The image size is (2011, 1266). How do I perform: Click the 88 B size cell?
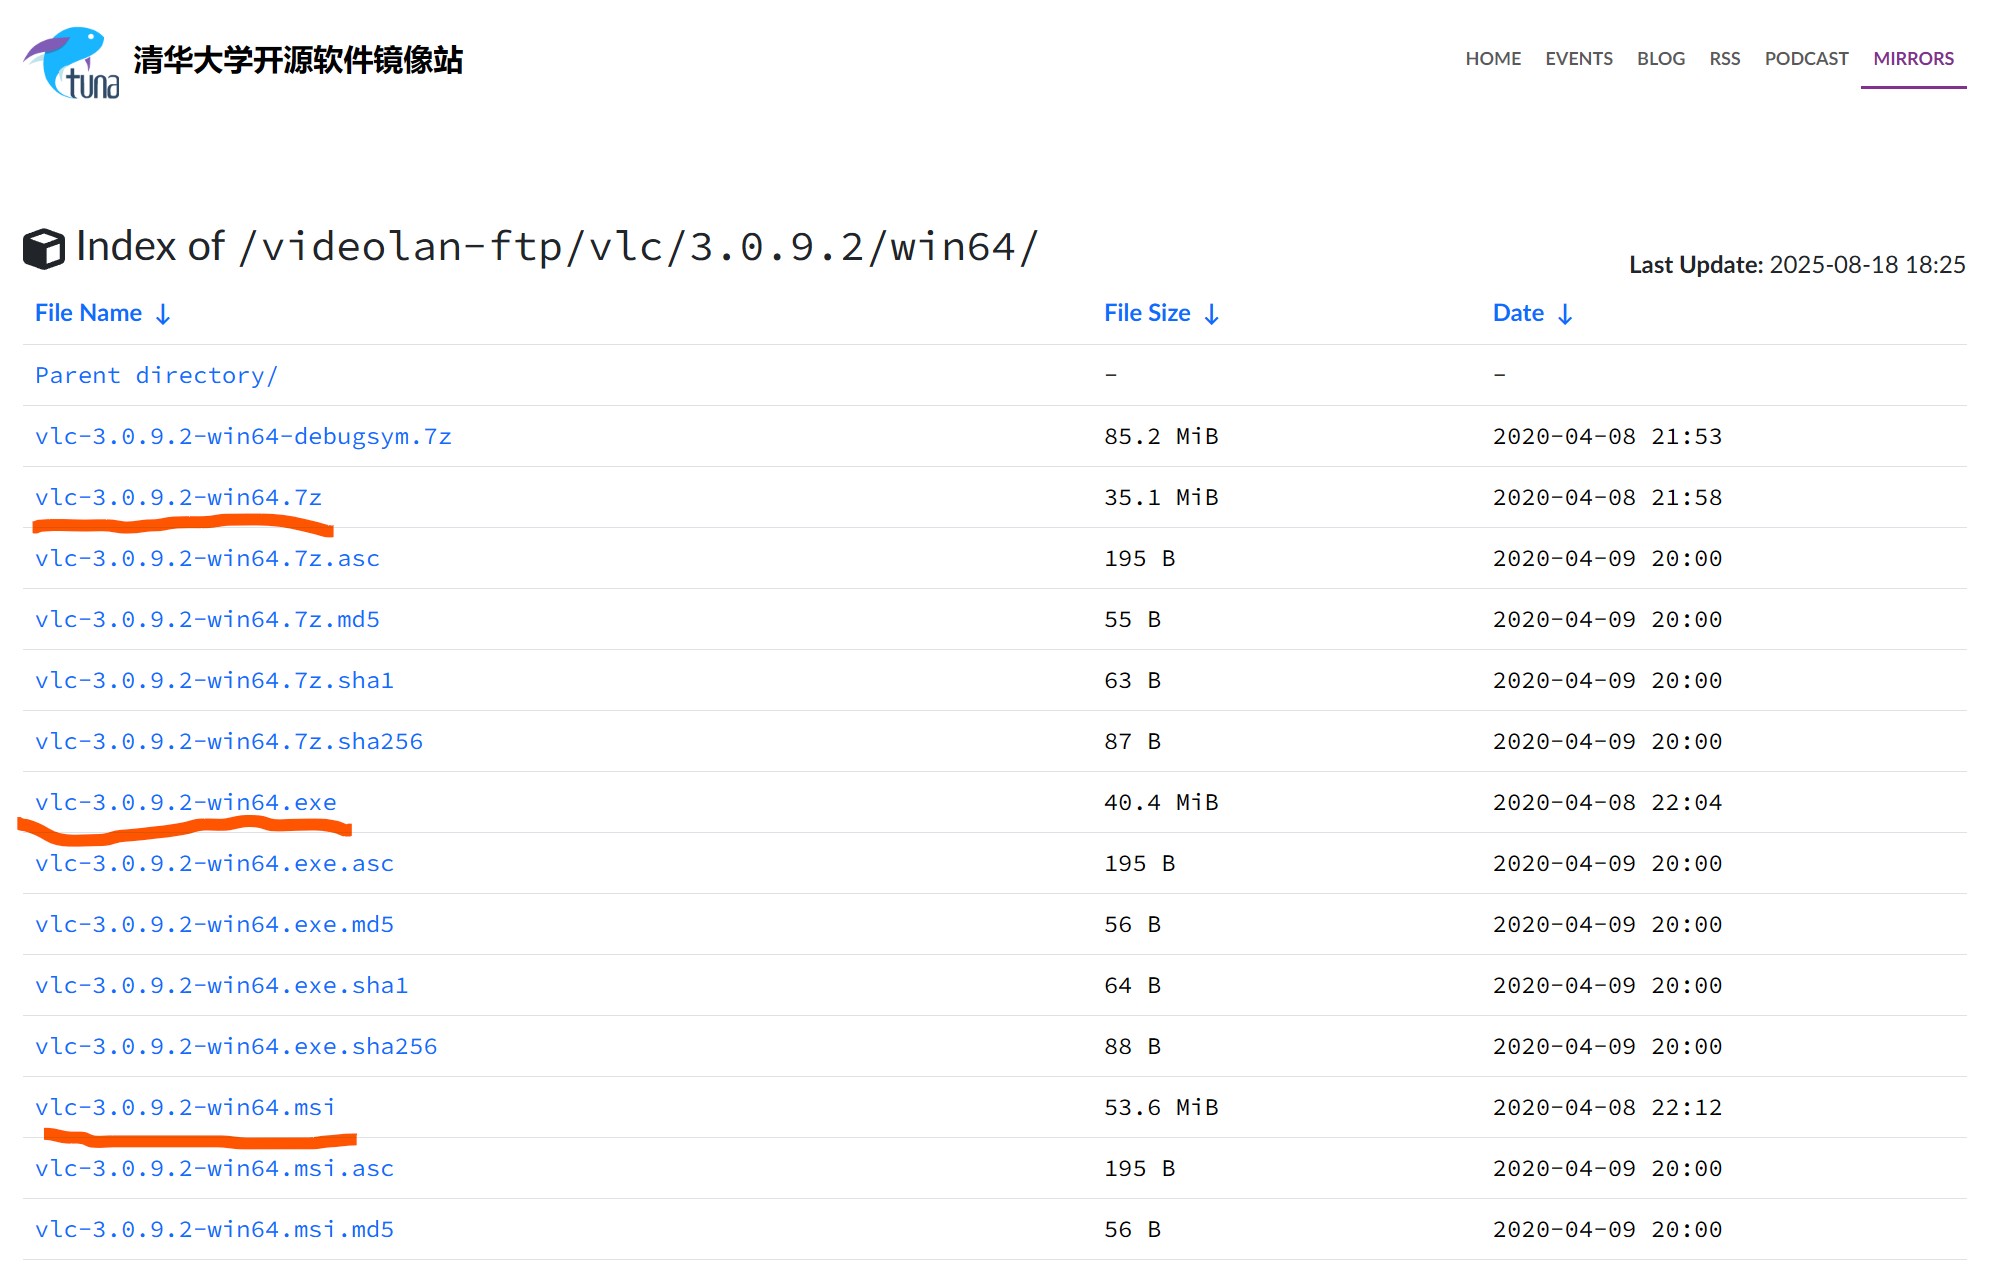(1132, 1046)
